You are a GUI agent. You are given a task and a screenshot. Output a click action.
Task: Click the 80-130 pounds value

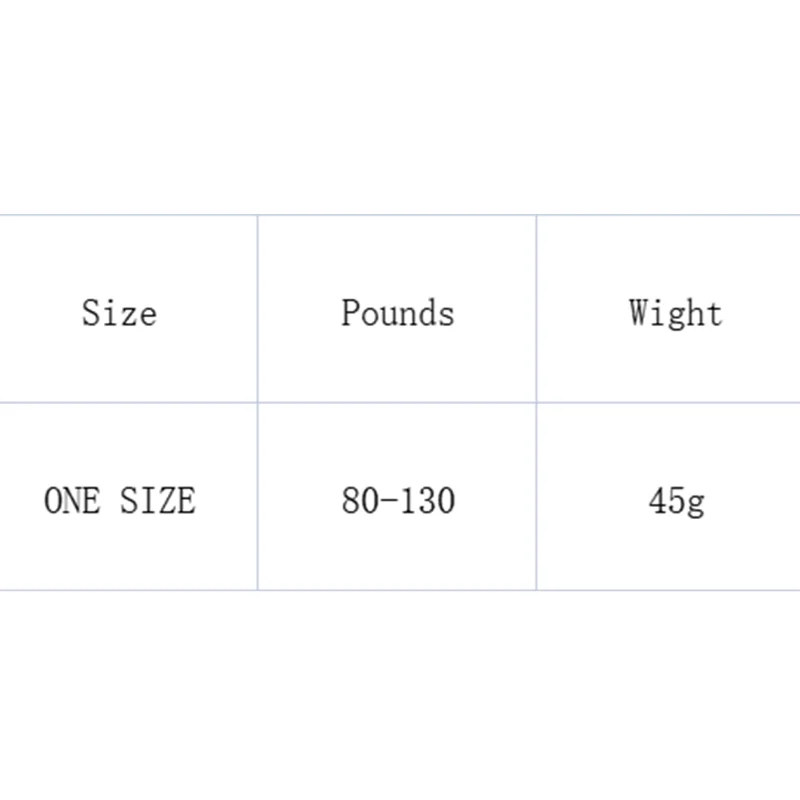398,500
